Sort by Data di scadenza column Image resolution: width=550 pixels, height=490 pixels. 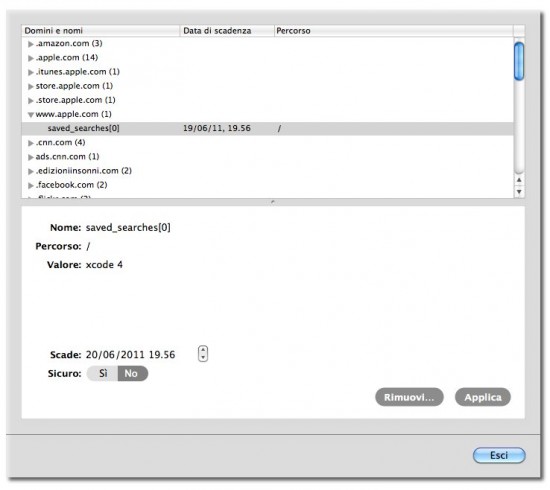point(227,31)
